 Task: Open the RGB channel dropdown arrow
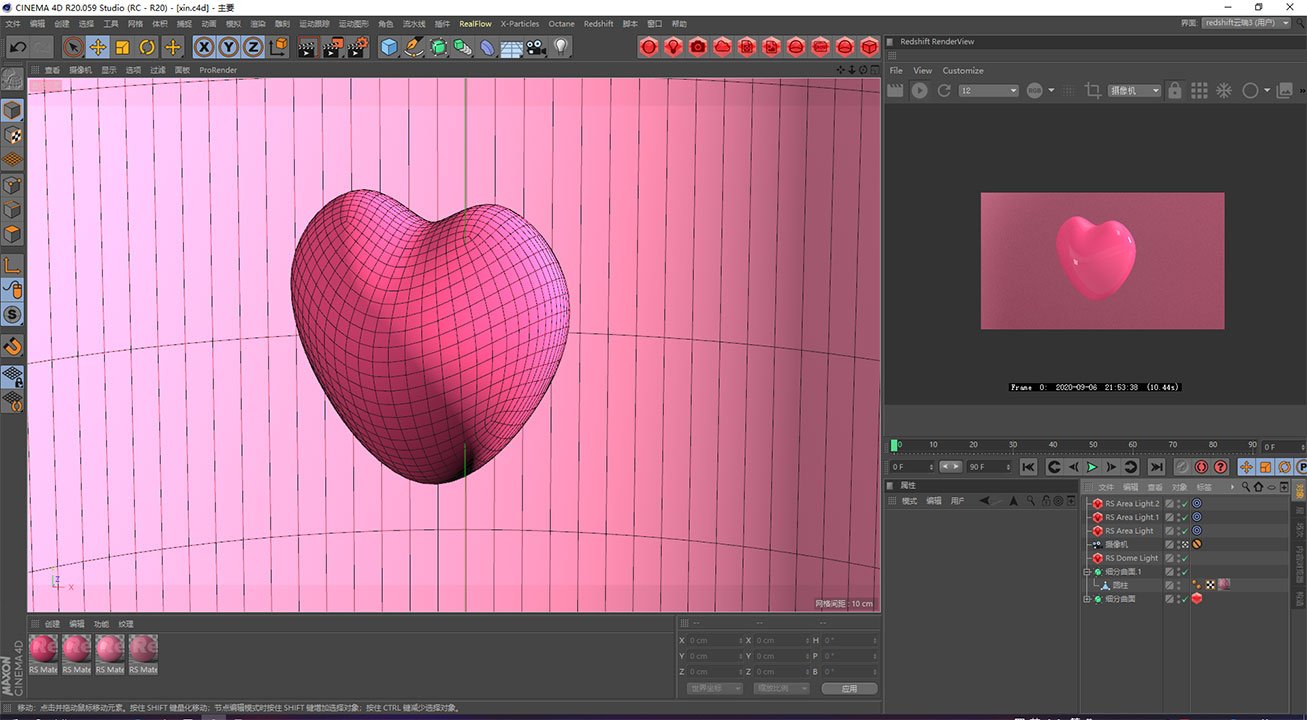point(1051,90)
